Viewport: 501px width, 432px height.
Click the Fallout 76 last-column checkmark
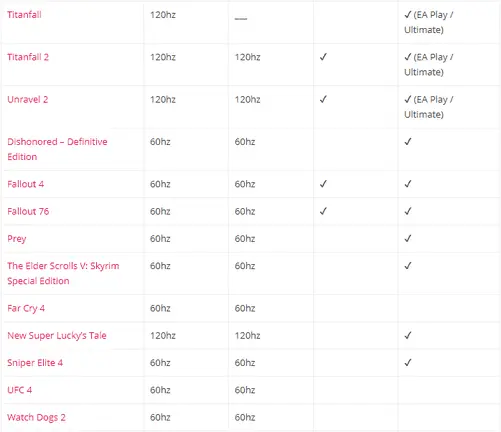click(x=408, y=211)
